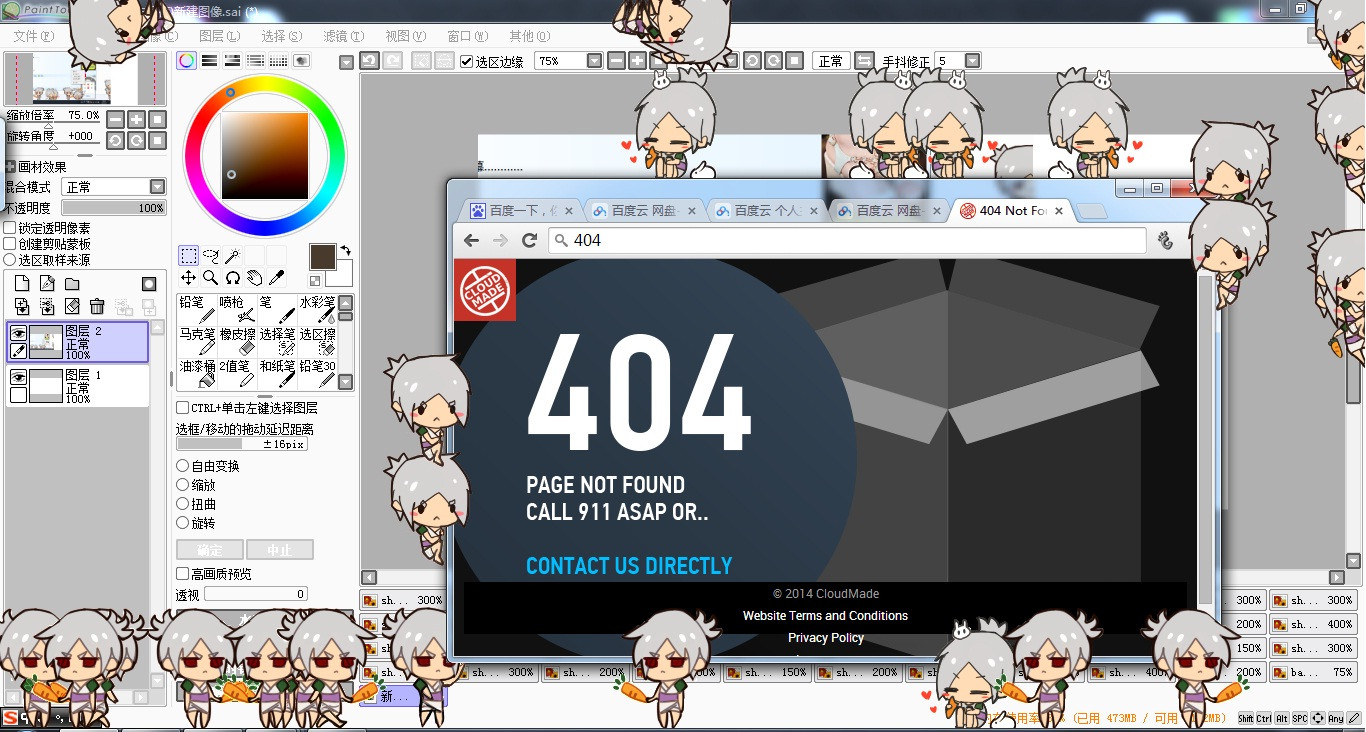The image size is (1366, 732).
Task: Select the hand pan tool
Action: pyautogui.click(x=254, y=278)
